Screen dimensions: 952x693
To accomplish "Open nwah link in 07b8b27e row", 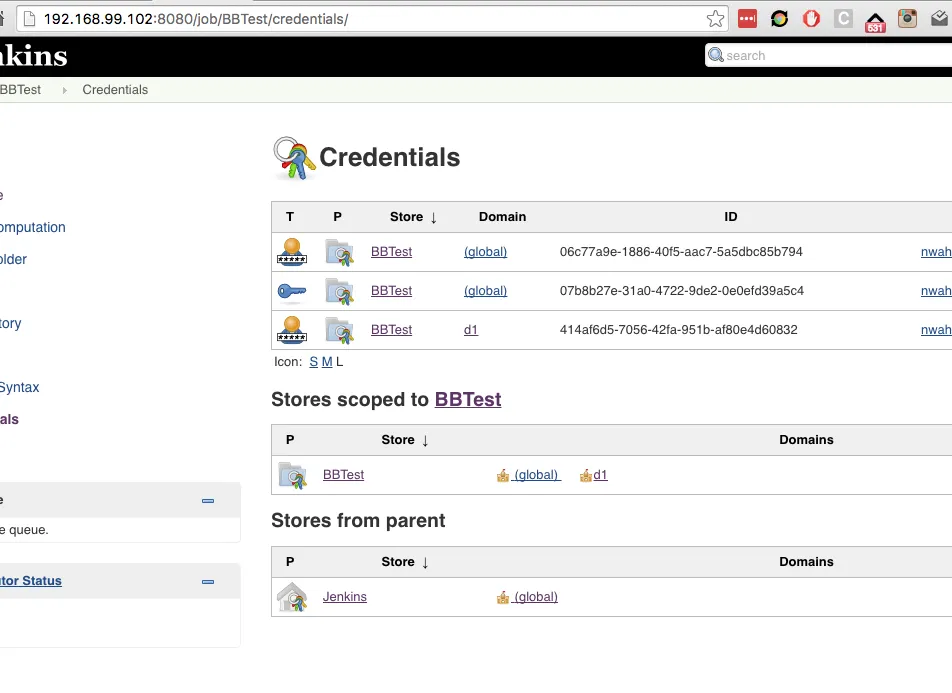I will [936, 290].
